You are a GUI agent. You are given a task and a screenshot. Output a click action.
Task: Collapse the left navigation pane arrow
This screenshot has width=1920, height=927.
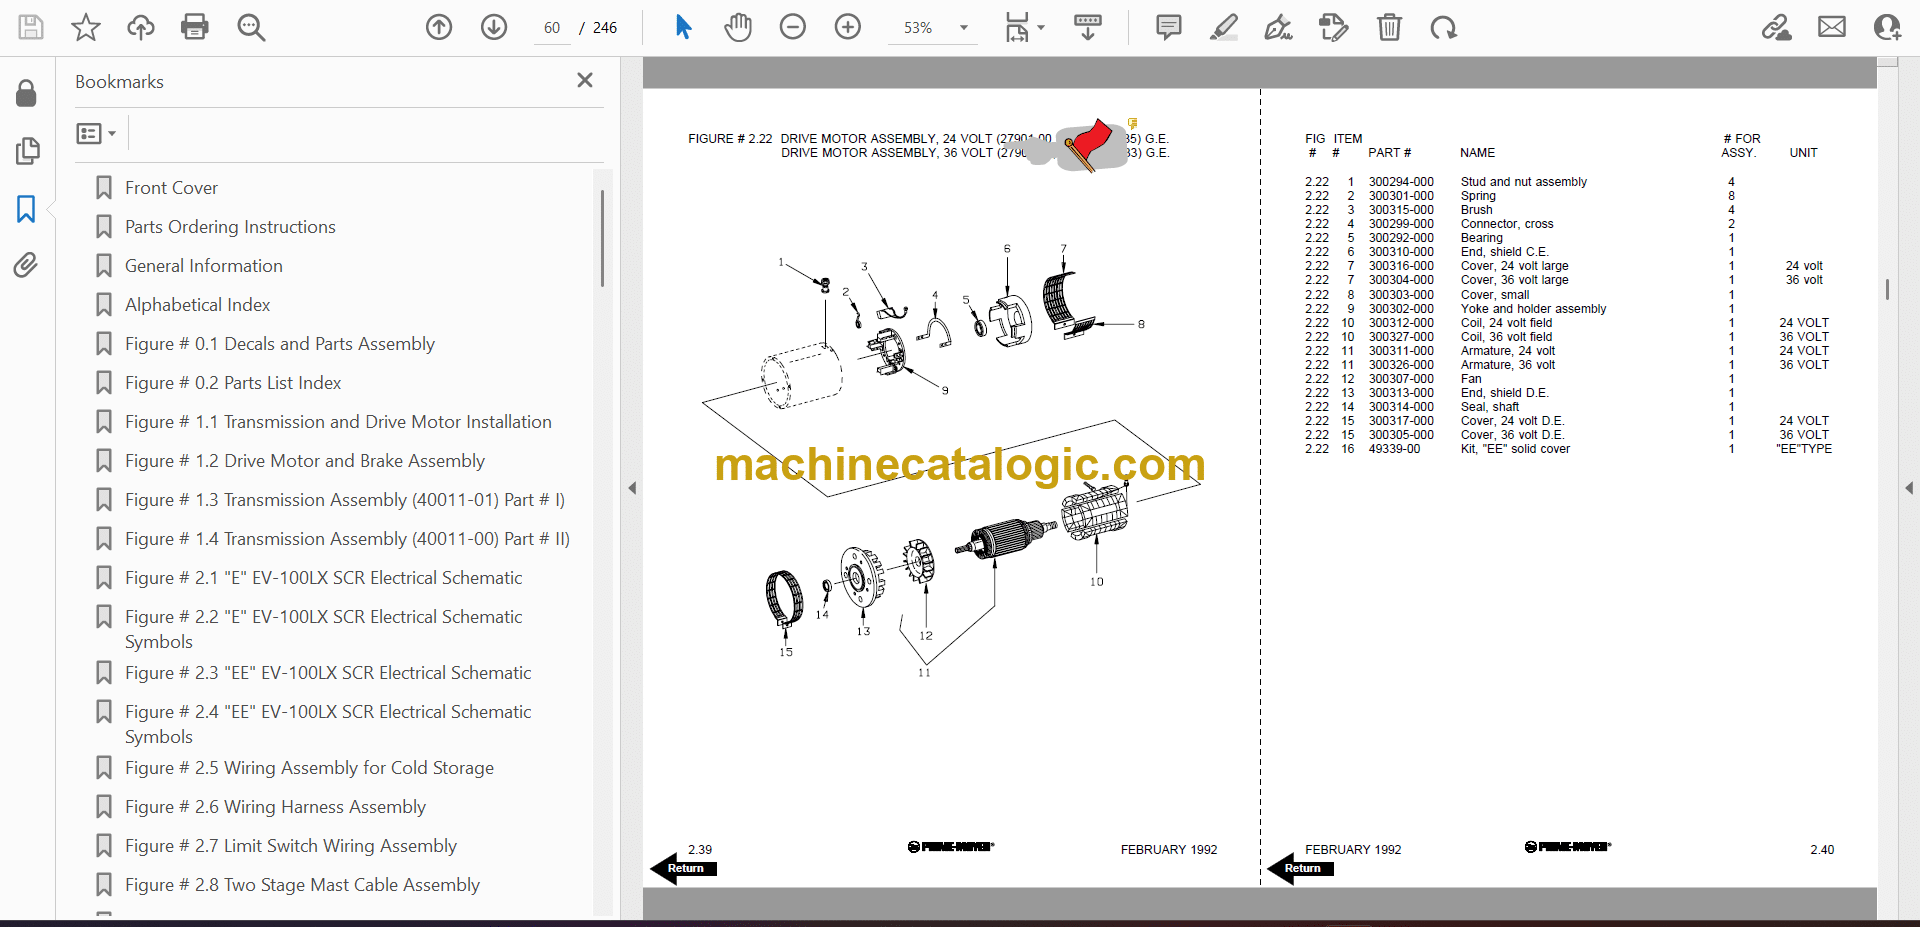pyautogui.click(x=632, y=488)
